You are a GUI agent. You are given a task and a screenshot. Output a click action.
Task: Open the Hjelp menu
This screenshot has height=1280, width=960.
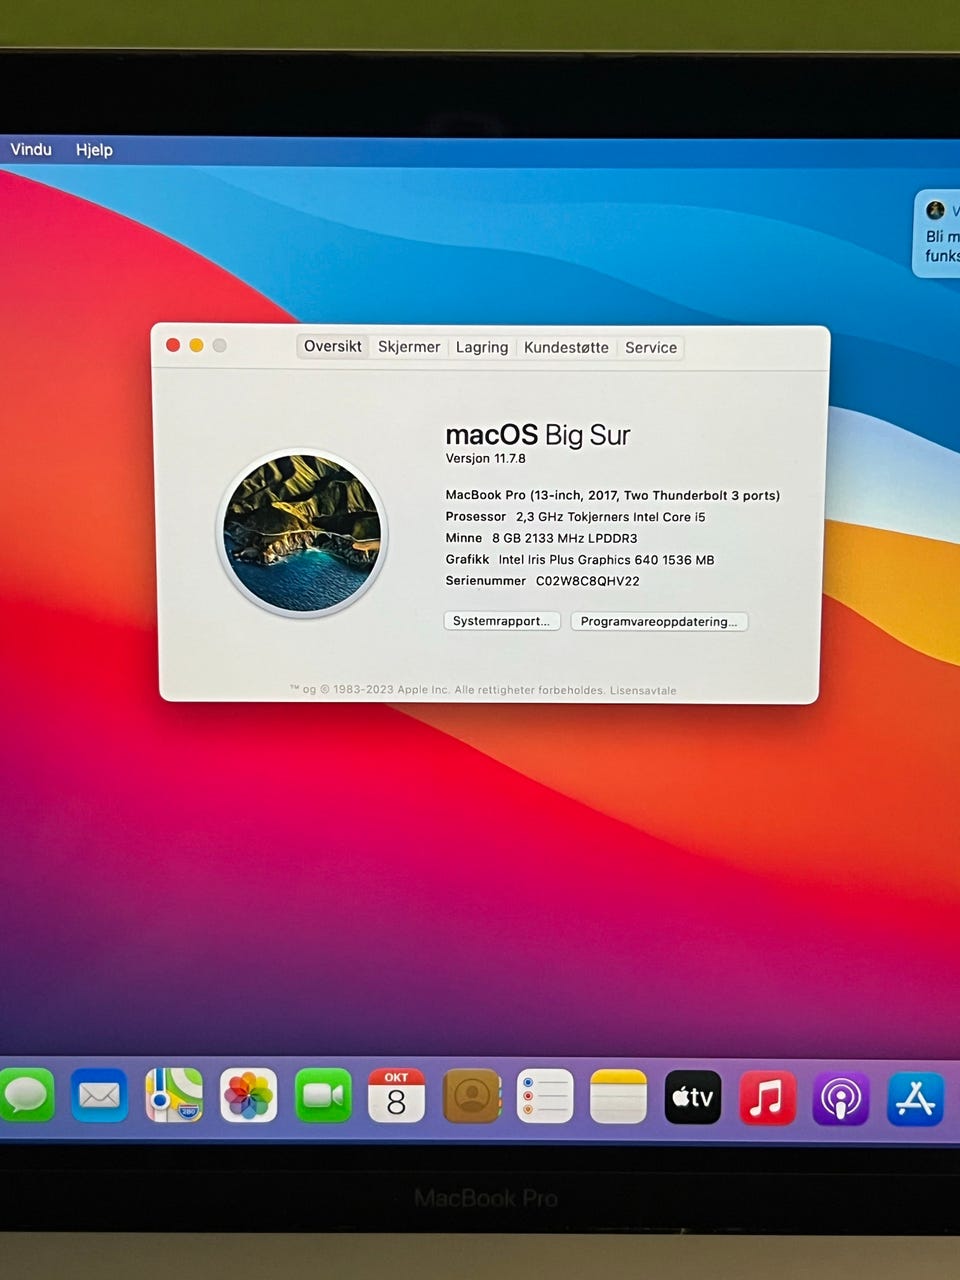coord(94,150)
